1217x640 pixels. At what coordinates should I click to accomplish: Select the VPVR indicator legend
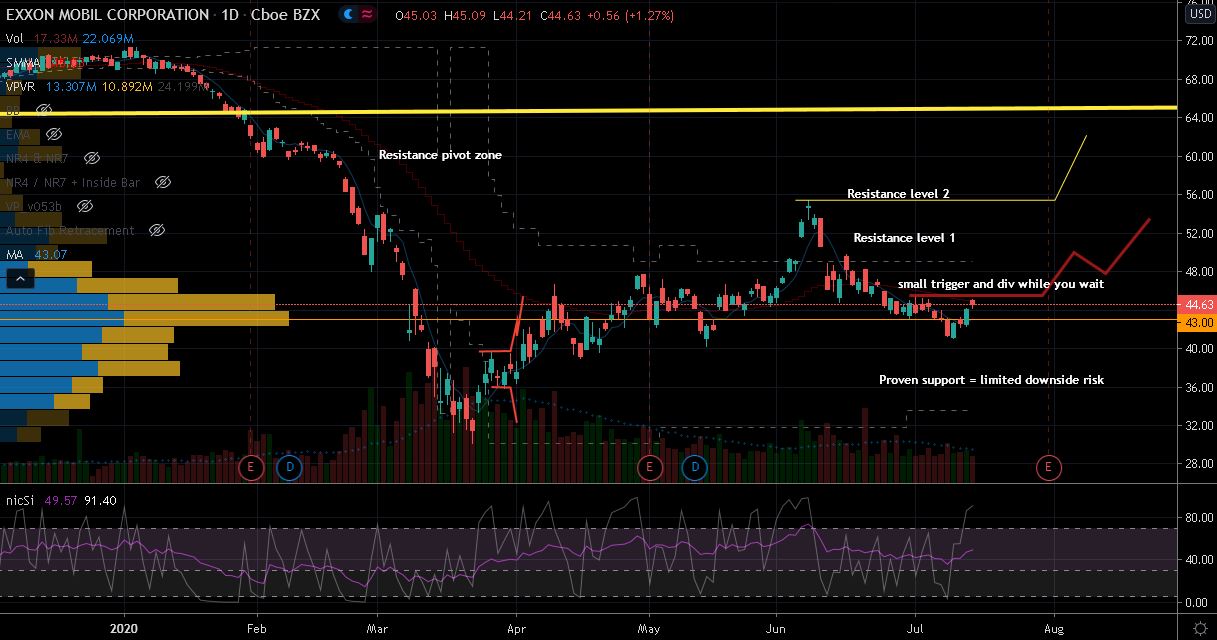[x=20, y=86]
